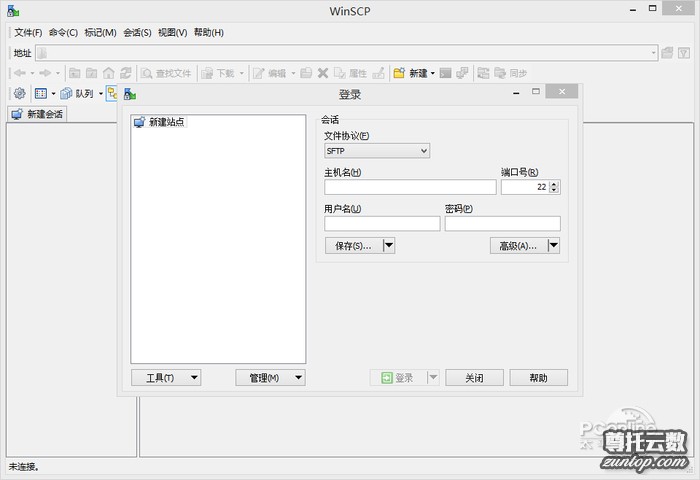Open the Mark (标记) menu

pyautogui.click(x=100, y=33)
